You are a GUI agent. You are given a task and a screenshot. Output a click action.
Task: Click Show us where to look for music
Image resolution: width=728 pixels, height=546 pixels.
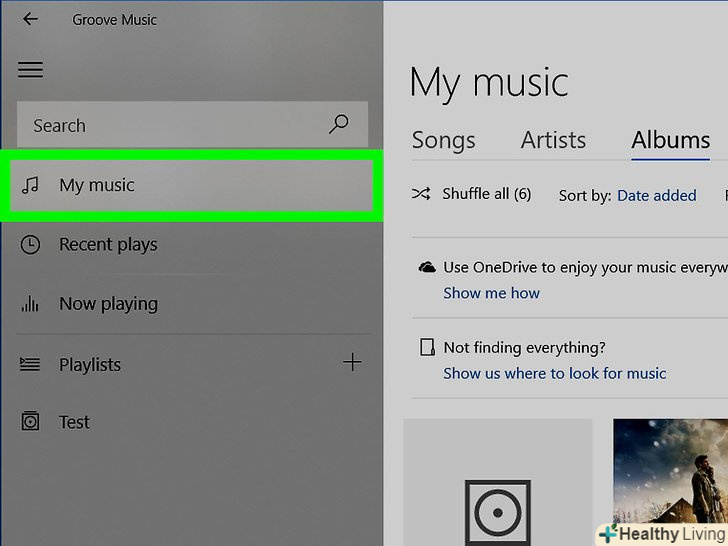[554, 373]
